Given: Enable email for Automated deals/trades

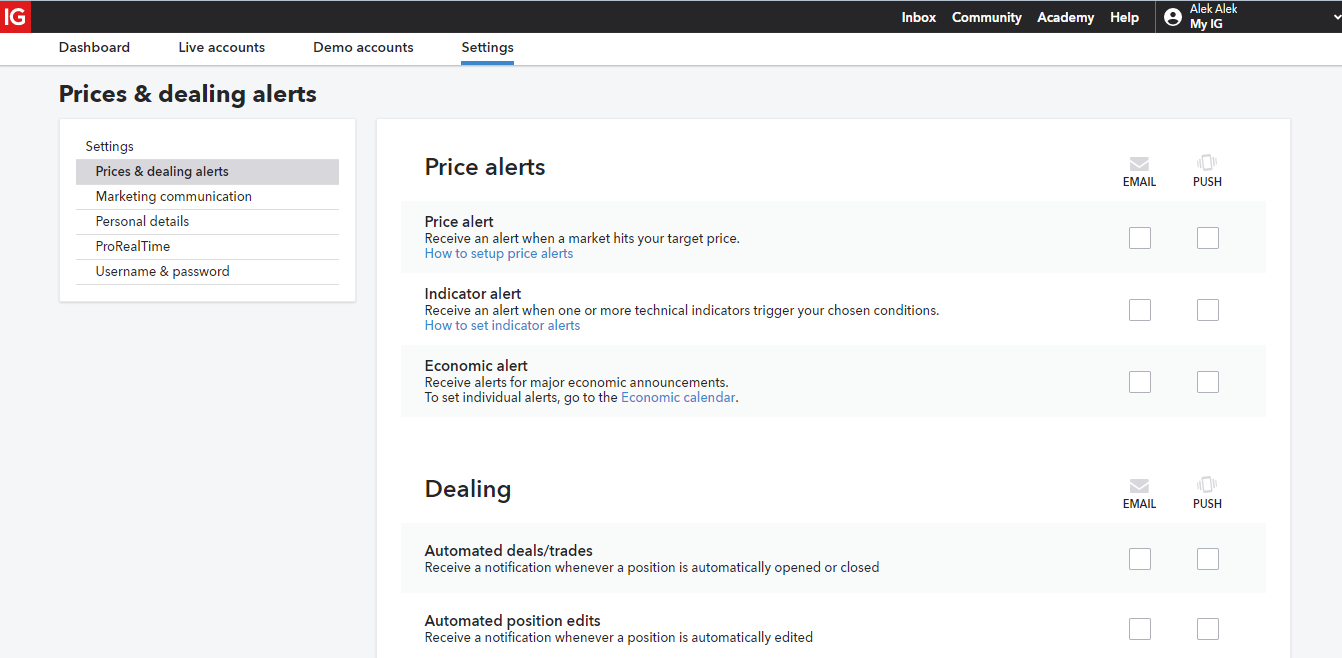Looking at the screenshot, I should [x=1140, y=559].
